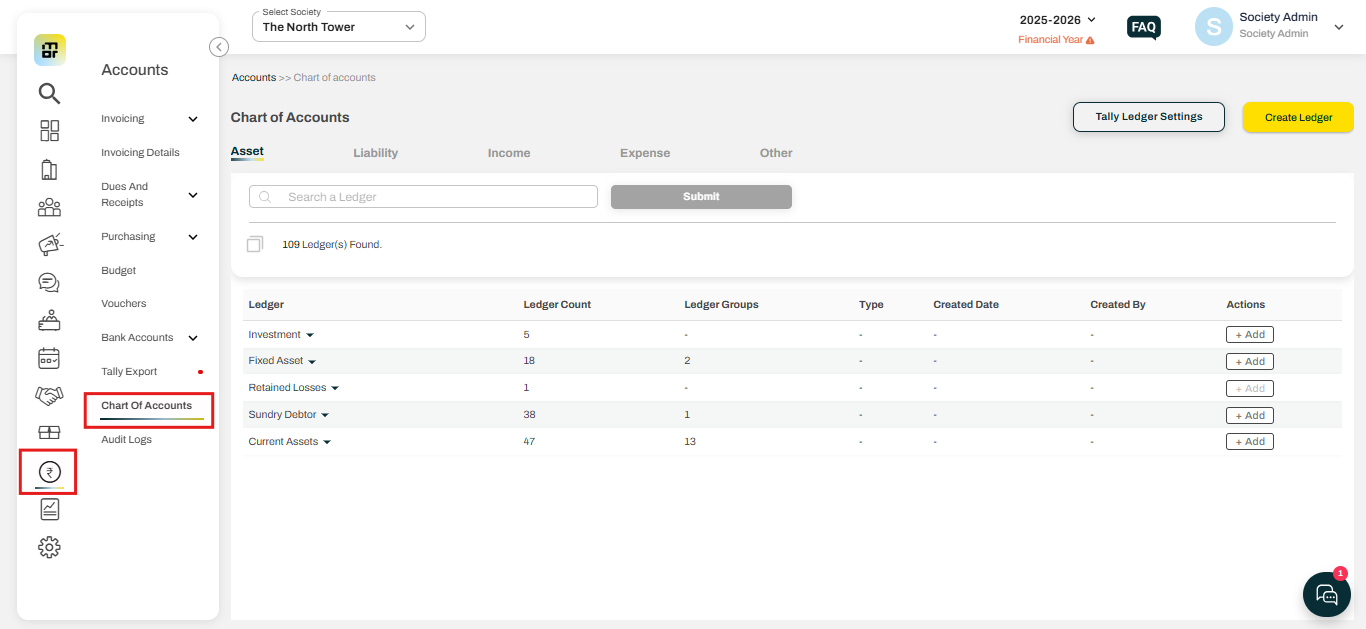Image resolution: width=1366 pixels, height=629 pixels.
Task: Open the live chat support bubble
Action: pyautogui.click(x=1327, y=594)
